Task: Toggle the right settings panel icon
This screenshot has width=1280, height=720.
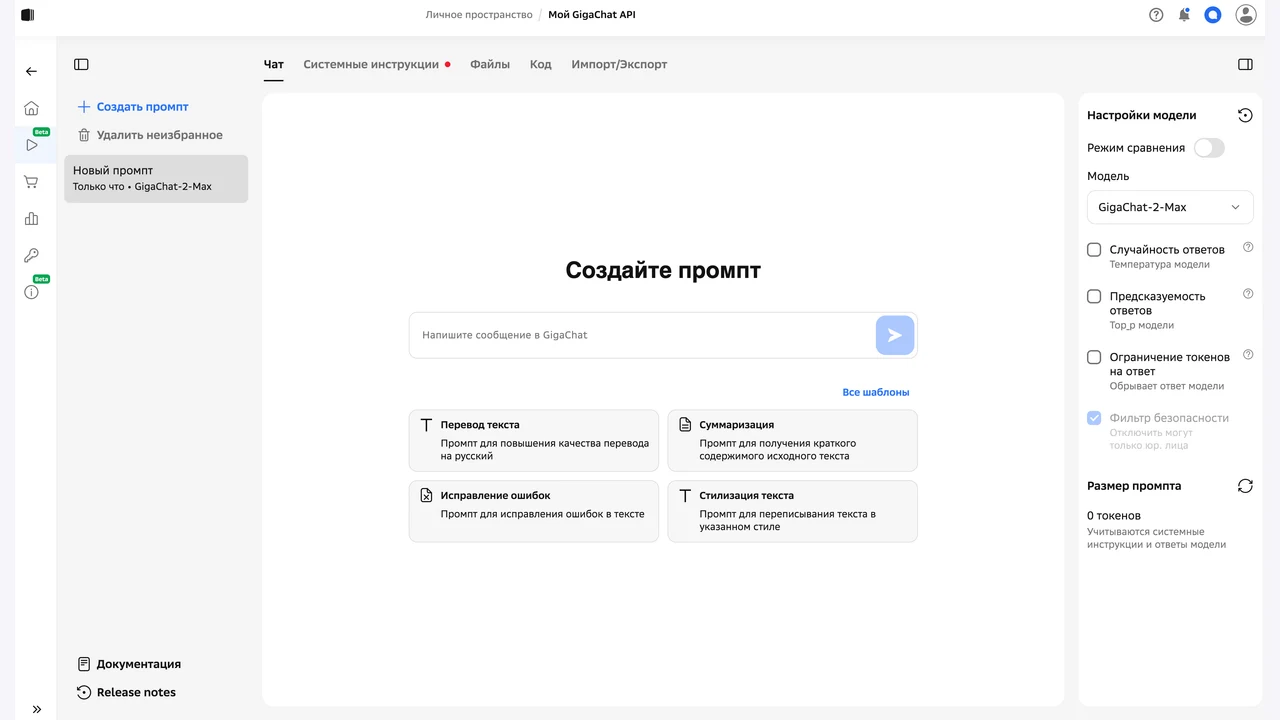Action: tap(1245, 64)
